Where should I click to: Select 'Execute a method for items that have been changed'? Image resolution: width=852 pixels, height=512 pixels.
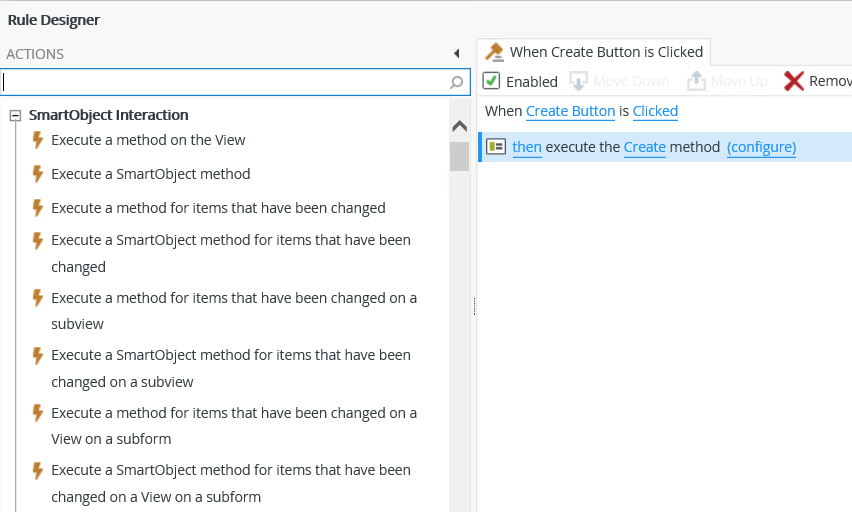(x=218, y=208)
